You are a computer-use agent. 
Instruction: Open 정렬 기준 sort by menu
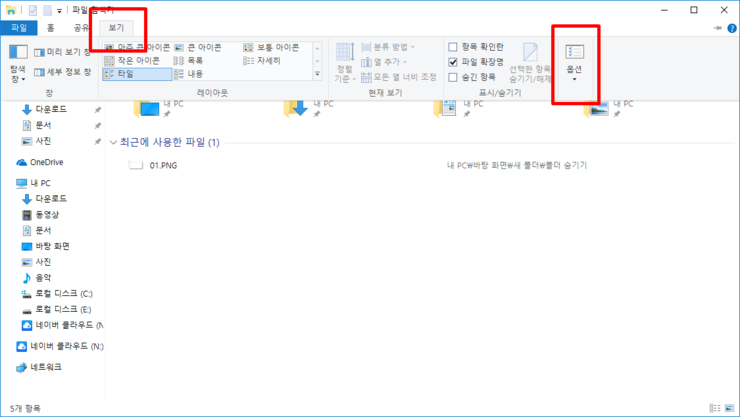[x=345, y=62]
